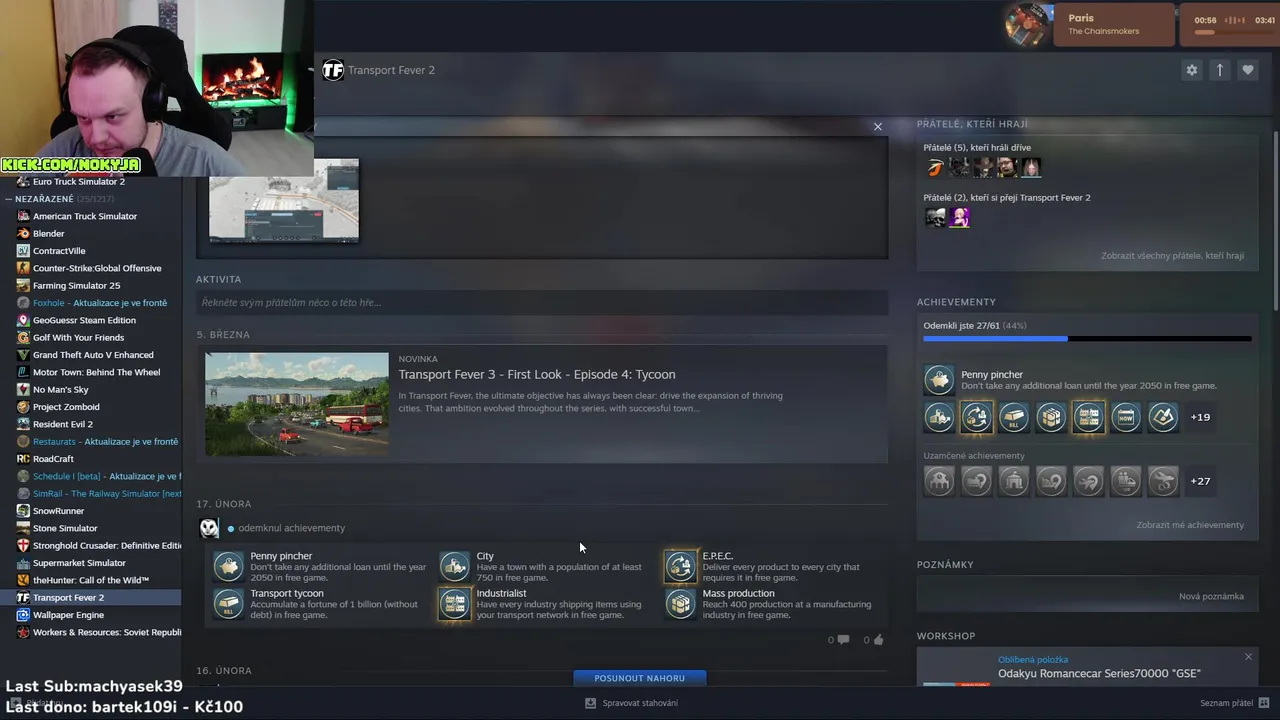Open Euro Truck Simulator 2 icon in library
Viewport: 1280px width, 720px height.
click(23, 182)
